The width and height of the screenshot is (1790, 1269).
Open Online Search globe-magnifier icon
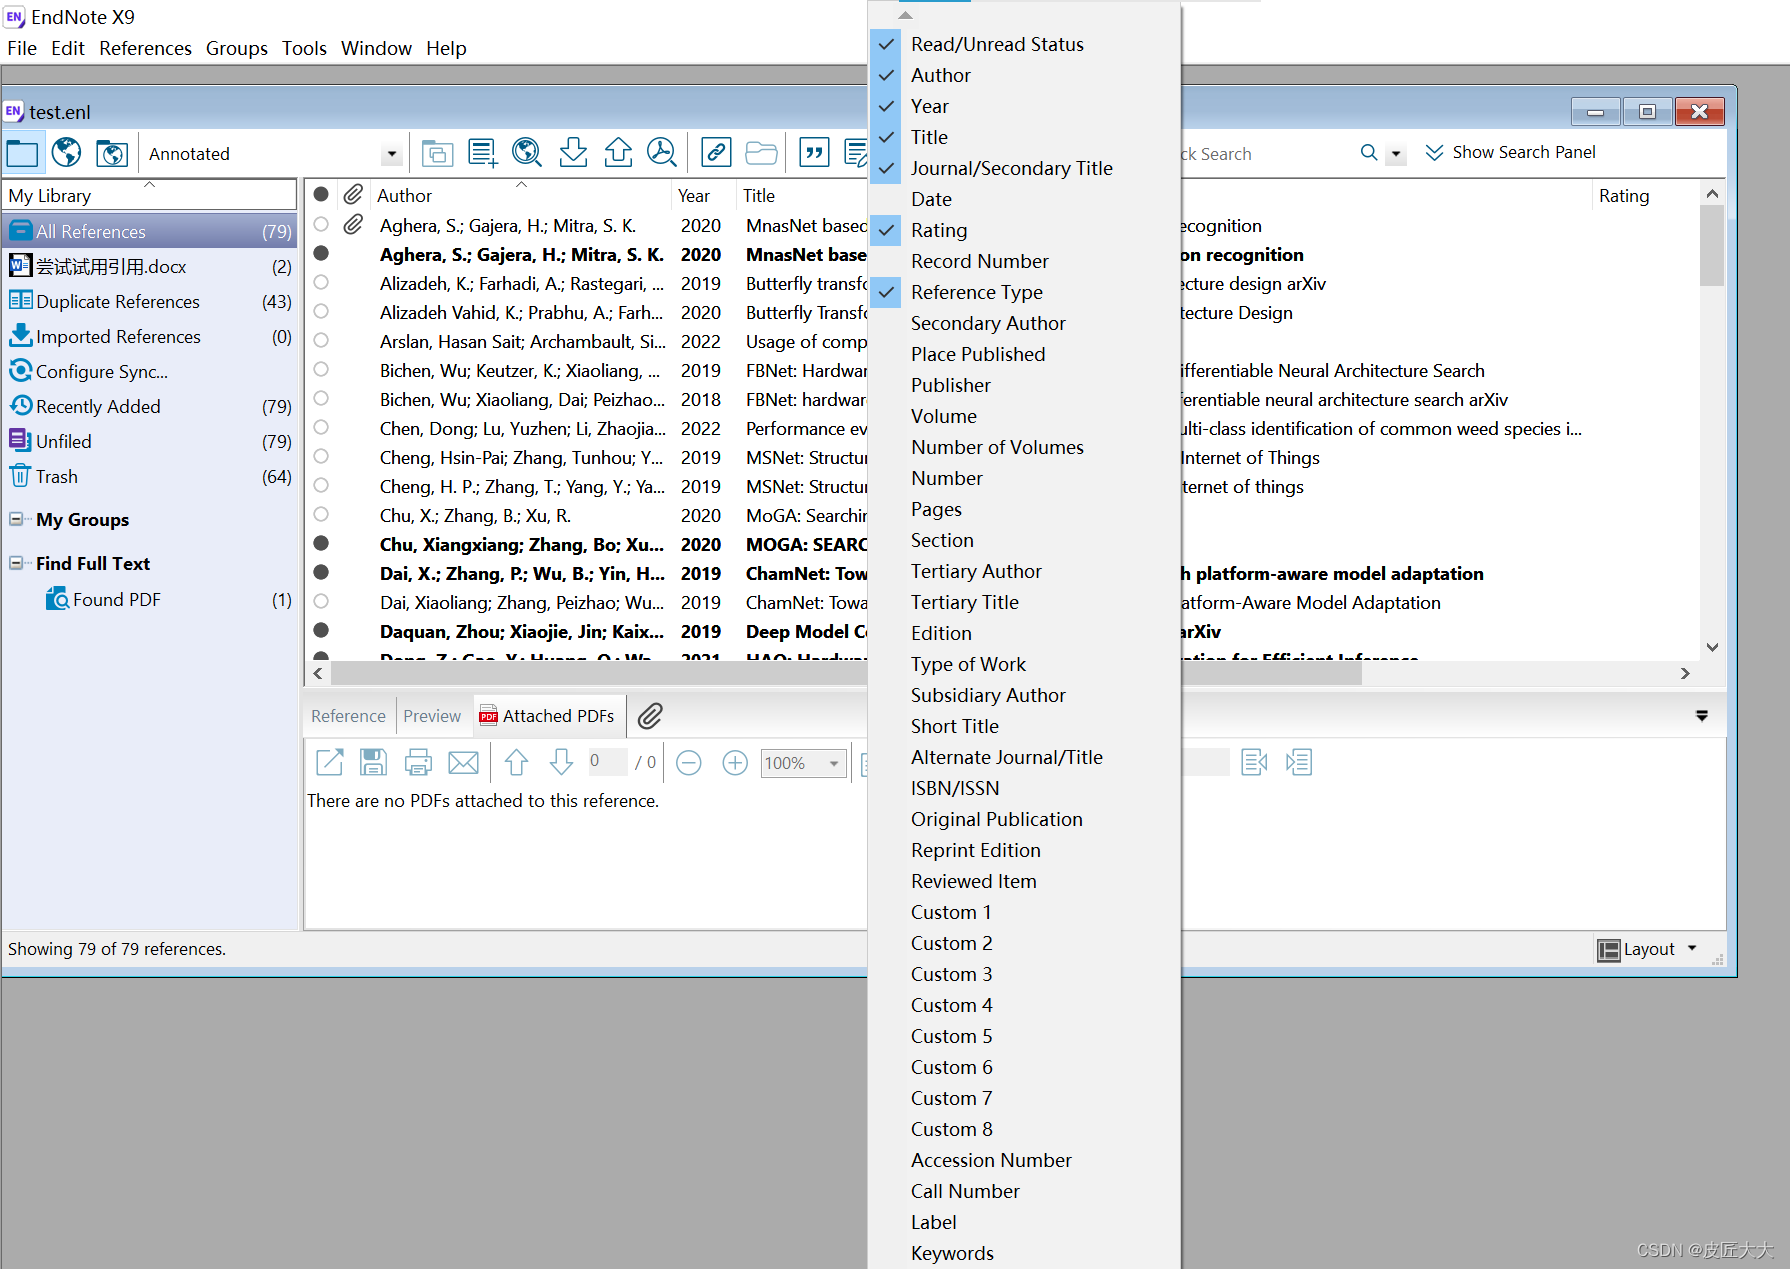tap(527, 152)
